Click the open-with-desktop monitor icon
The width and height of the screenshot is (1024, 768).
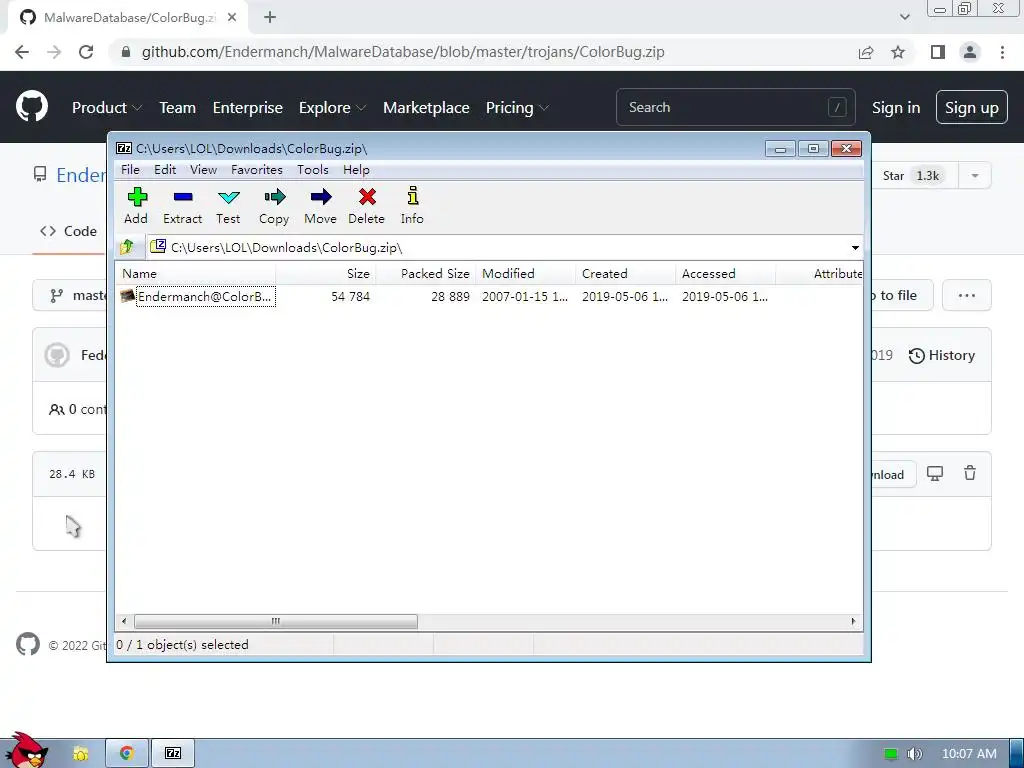935,474
